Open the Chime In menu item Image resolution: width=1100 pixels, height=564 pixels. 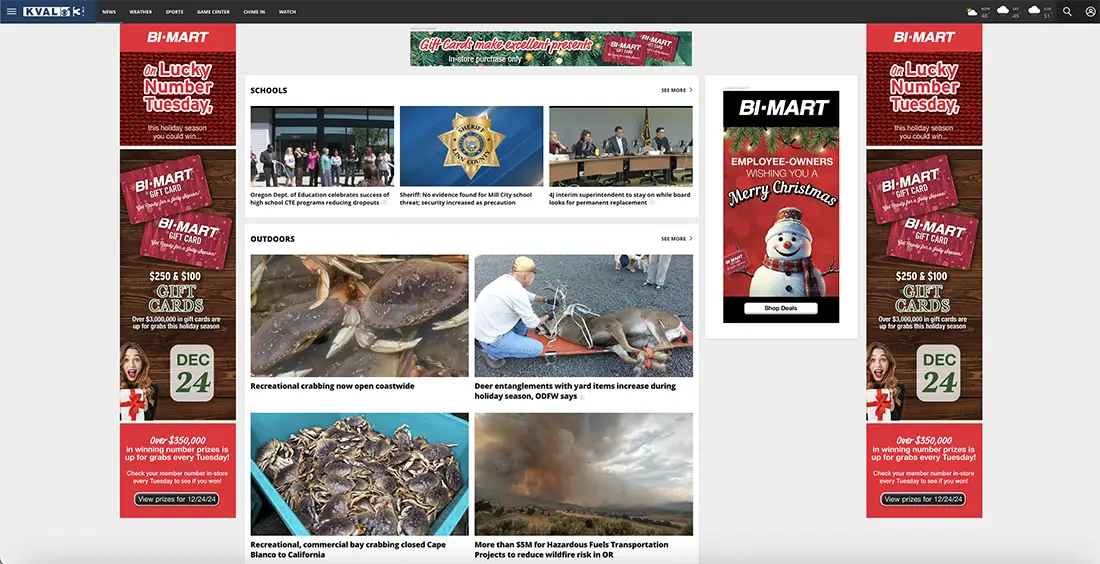click(x=254, y=12)
